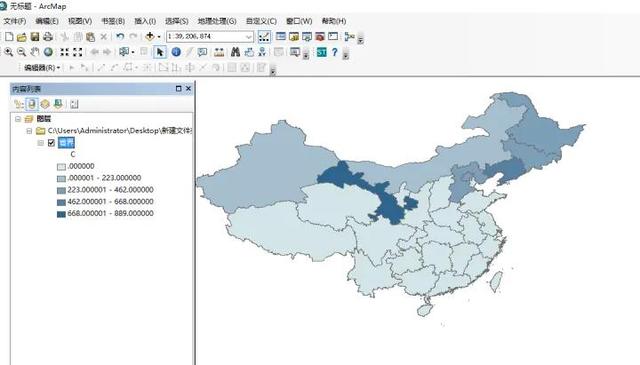
Task: Select the Zoom Out tool
Action: pos(22,52)
